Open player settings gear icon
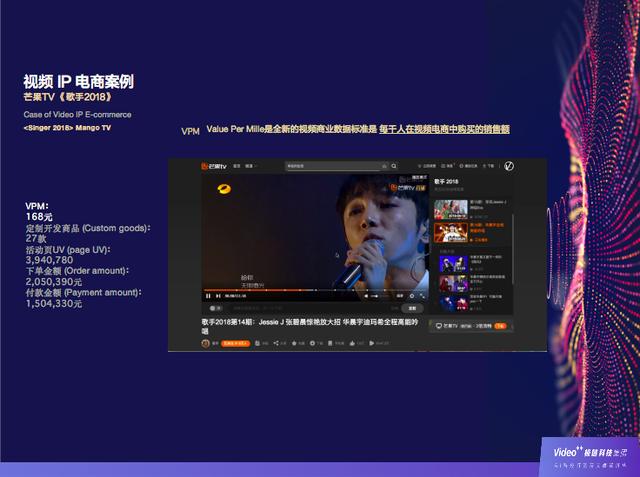 (412, 296)
